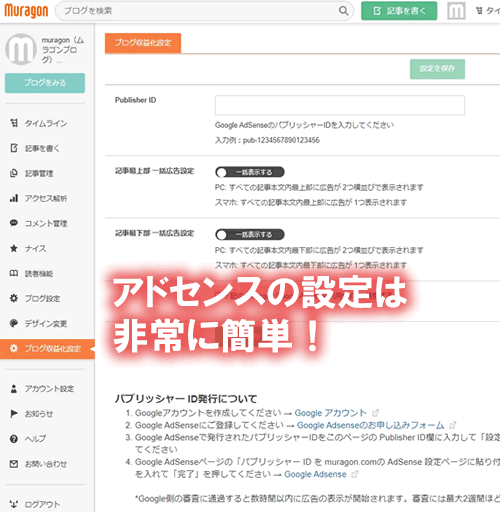The width and height of the screenshot is (500, 512).
Task: Click the タイムライン sidebar icon
Action: point(14,123)
